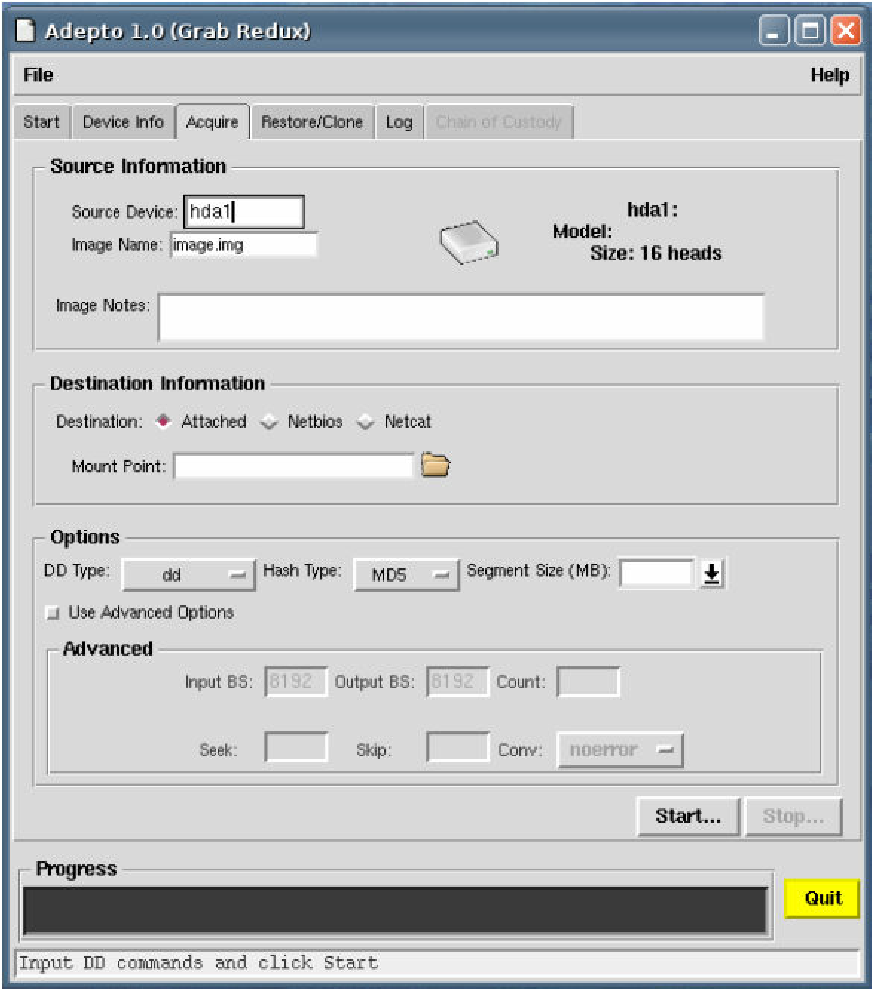Open the Hash Type MD5 dropdown

click(x=406, y=575)
